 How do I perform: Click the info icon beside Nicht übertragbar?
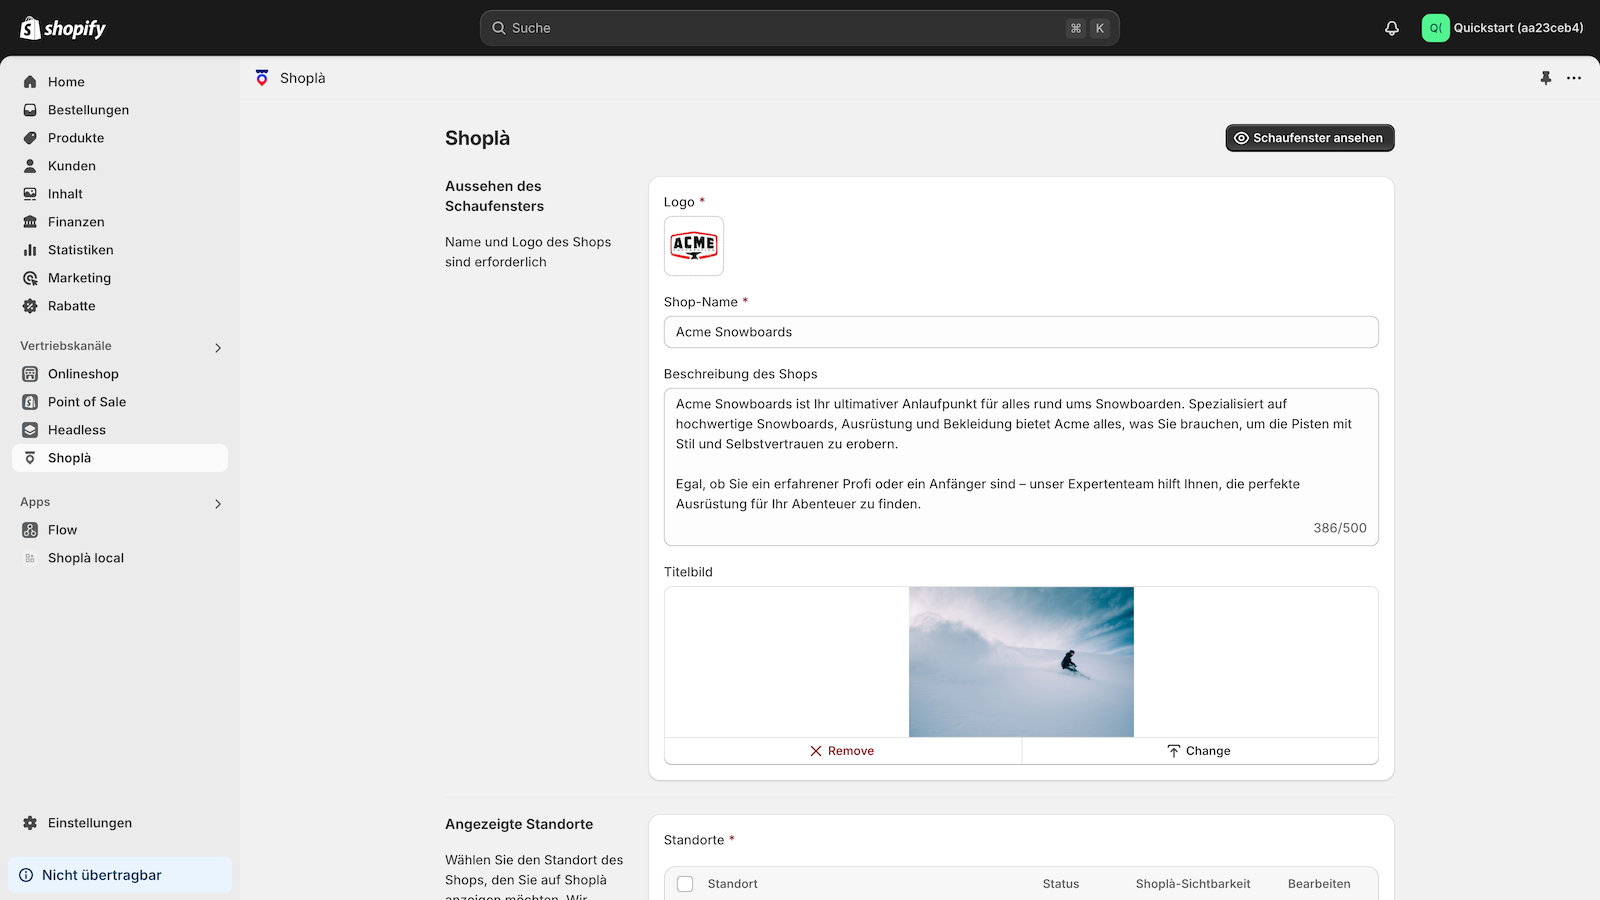[26, 875]
